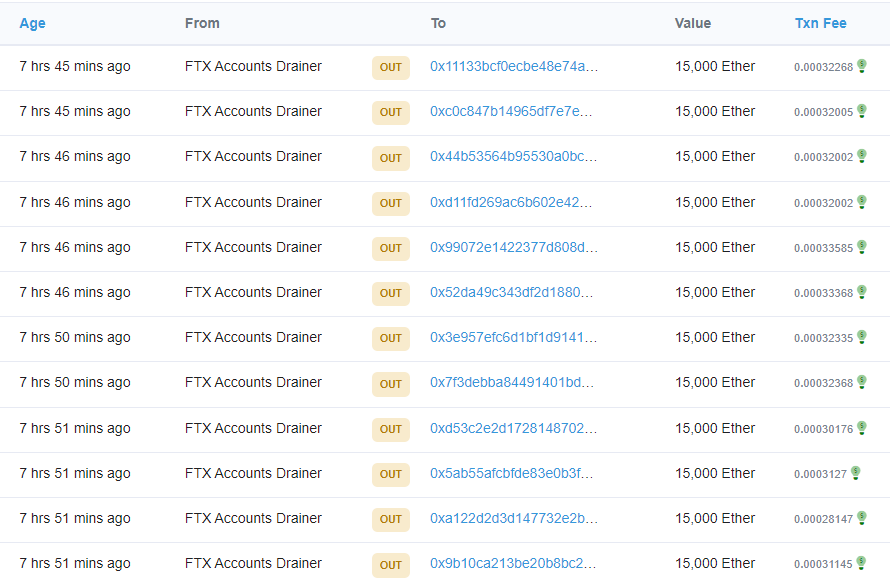This screenshot has width=890, height=584.
Task: Sort transactions by the Age column
Action: click(32, 23)
